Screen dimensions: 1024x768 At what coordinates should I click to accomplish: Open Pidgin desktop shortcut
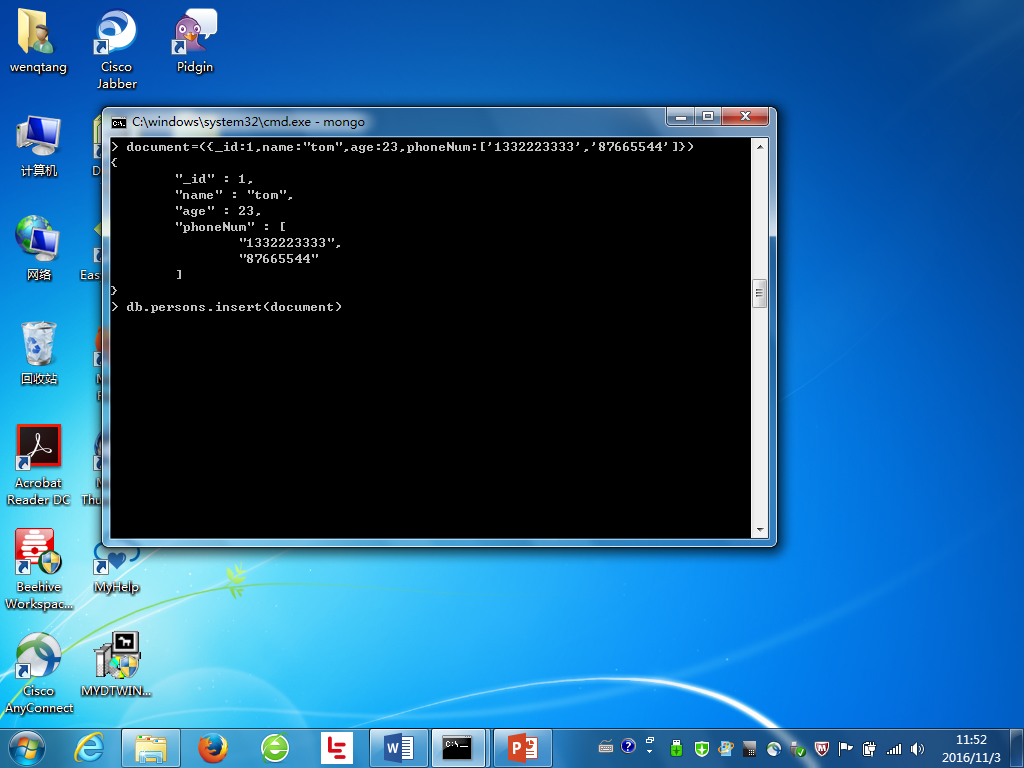coord(195,40)
